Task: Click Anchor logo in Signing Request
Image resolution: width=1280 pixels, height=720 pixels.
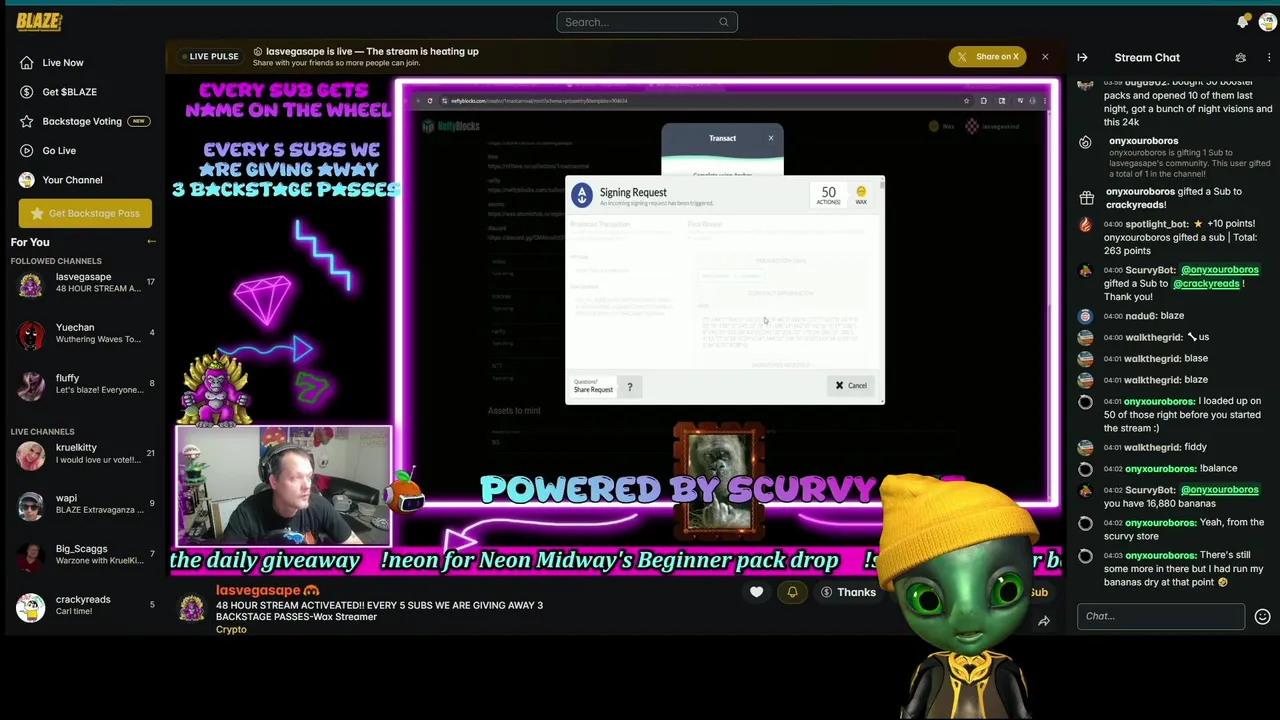Action: tap(581, 195)
